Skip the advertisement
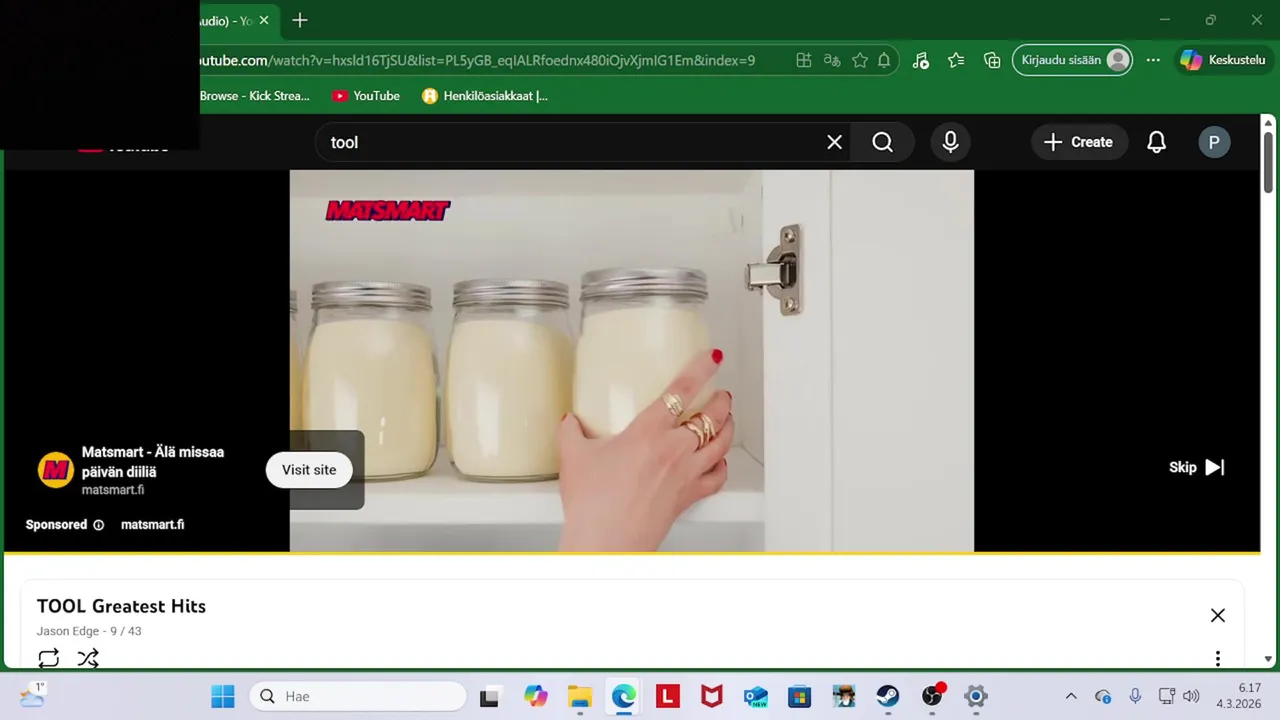The image size is (1280, 720). [x=1196, y=467]
